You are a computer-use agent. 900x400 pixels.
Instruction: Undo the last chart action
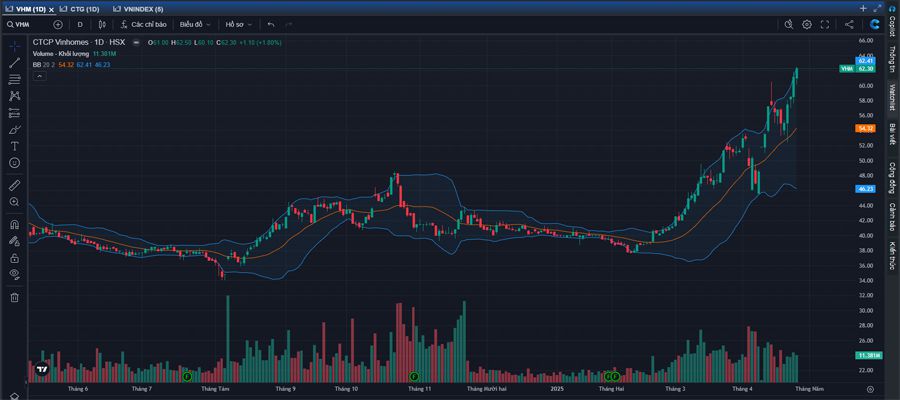pos(271,24)
